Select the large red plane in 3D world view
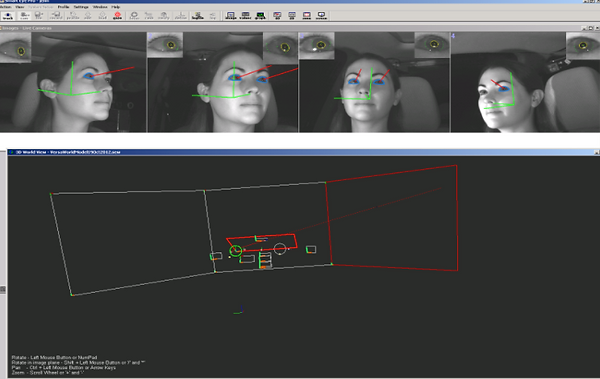The image size is (600, 379). point(392,218)
